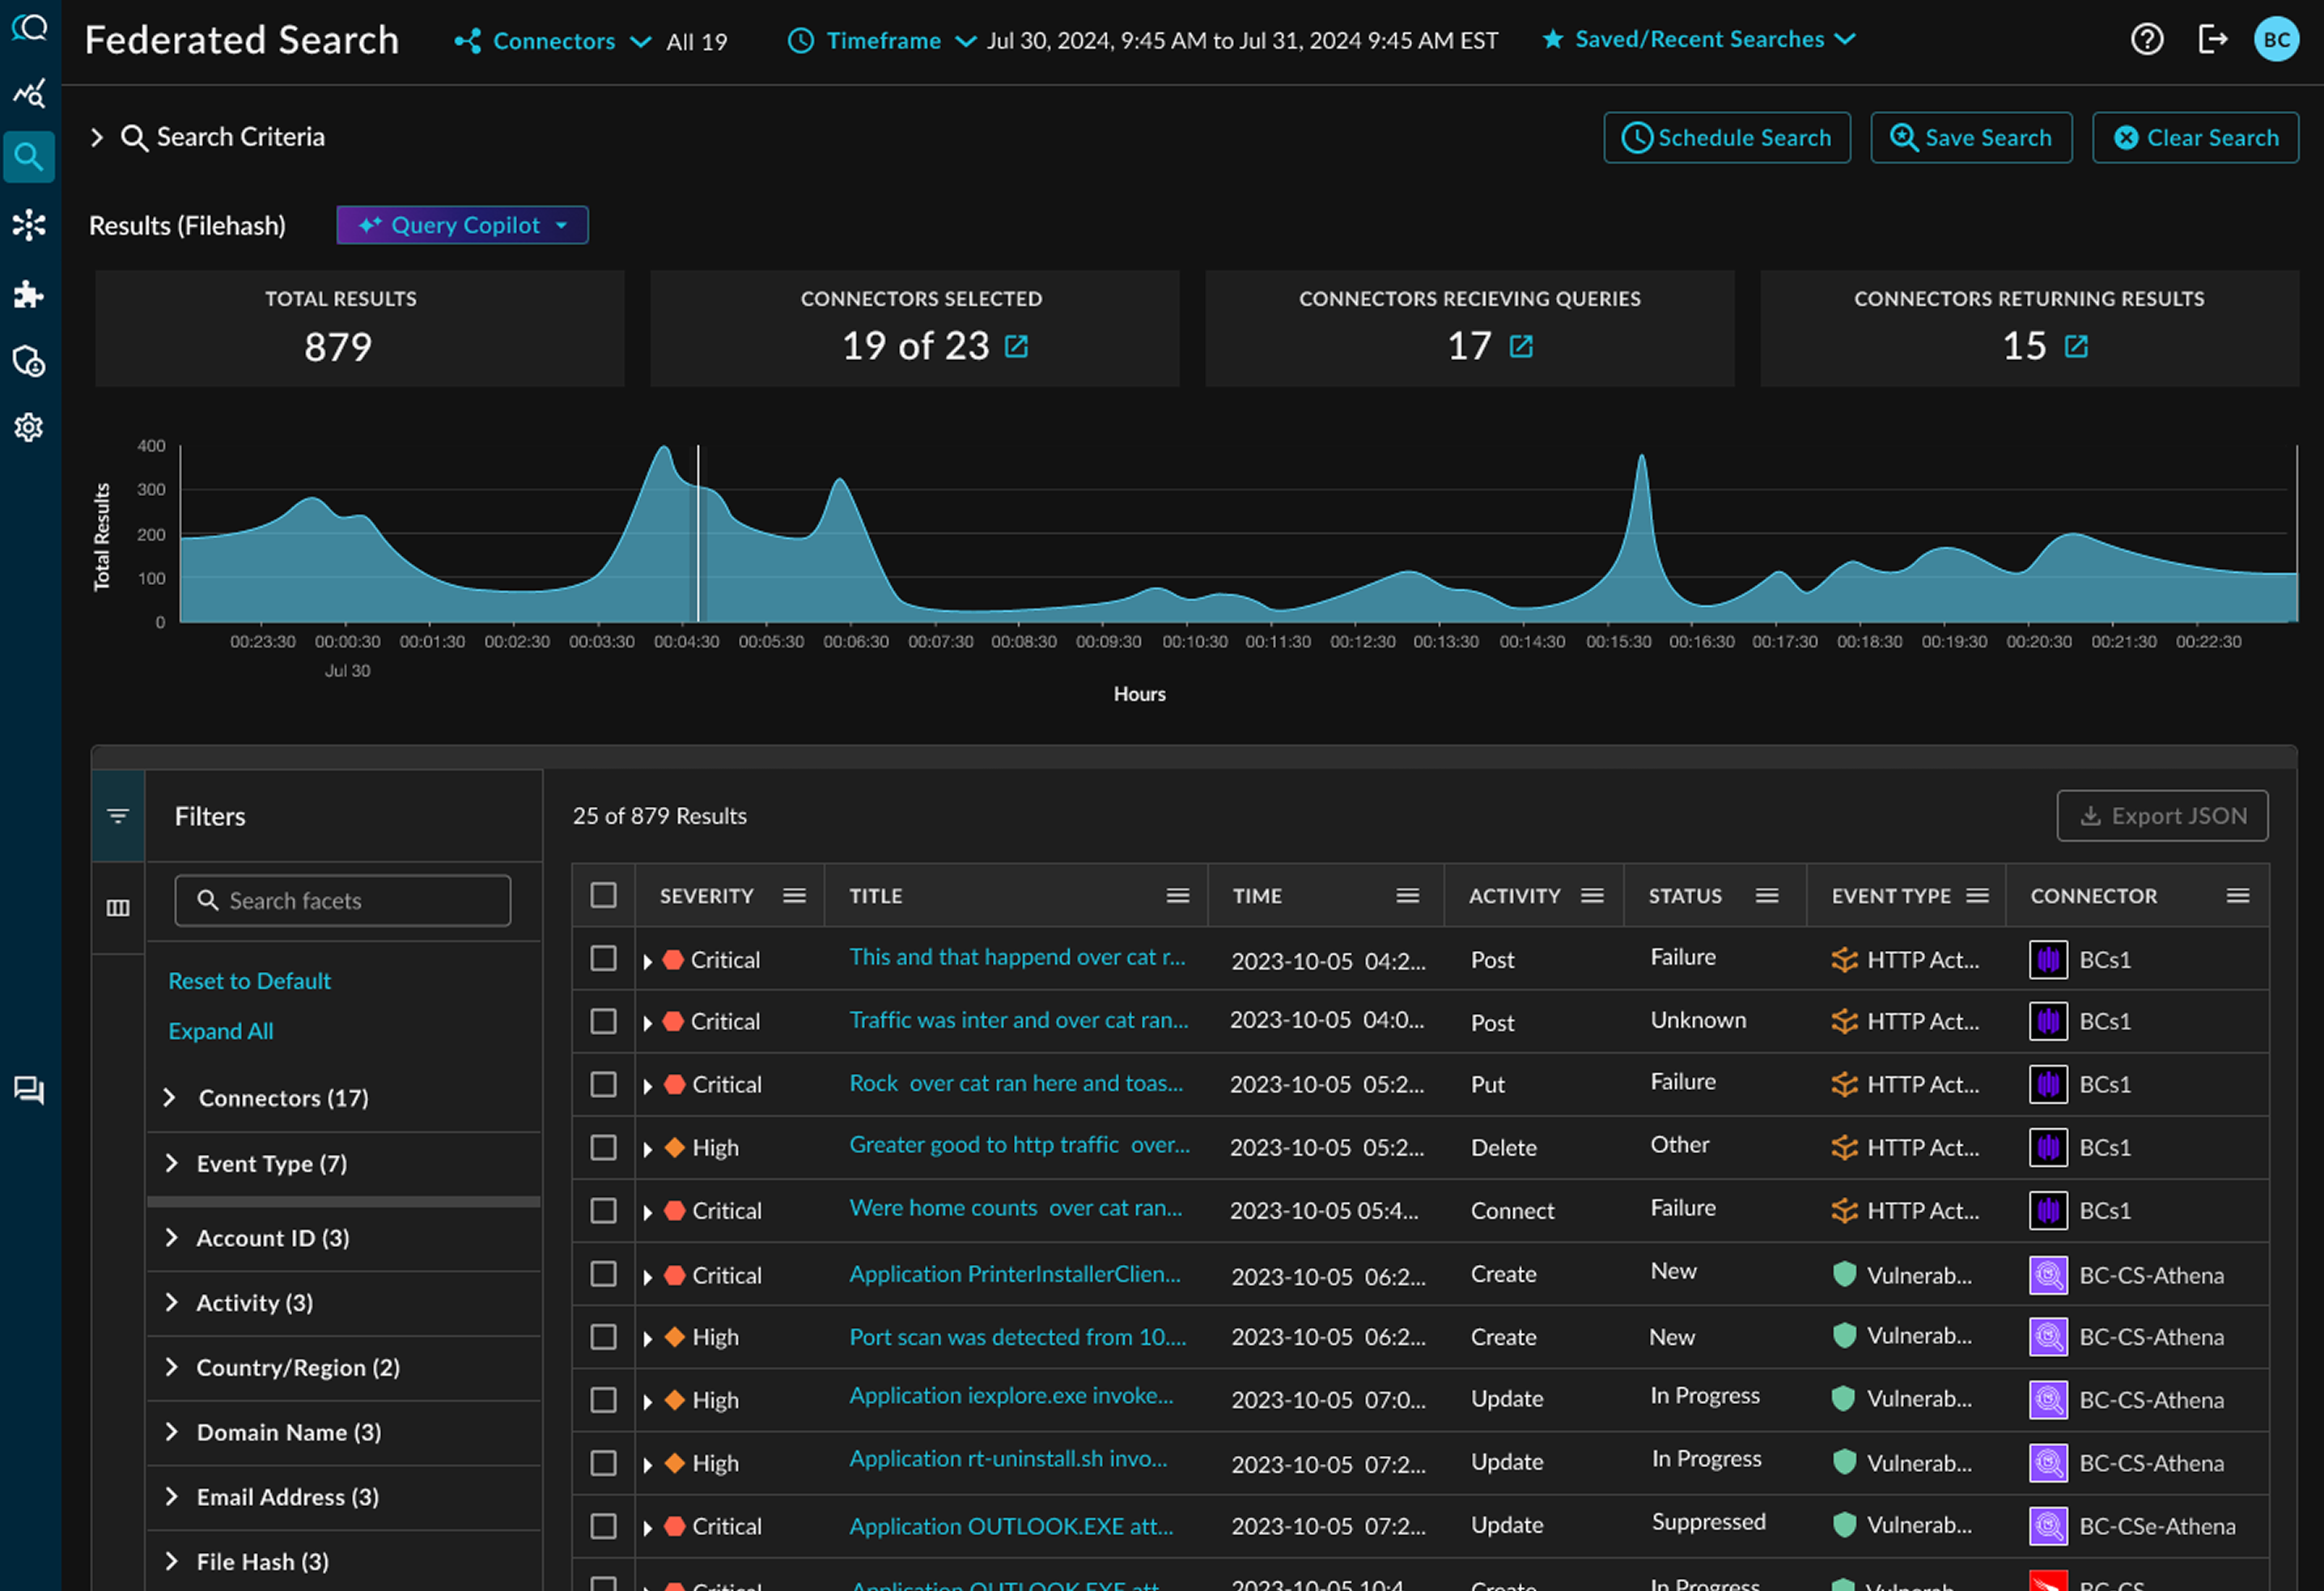Check the 'Greater good to http' row checkbox

pyautogui.click(x=603, y=1147)
